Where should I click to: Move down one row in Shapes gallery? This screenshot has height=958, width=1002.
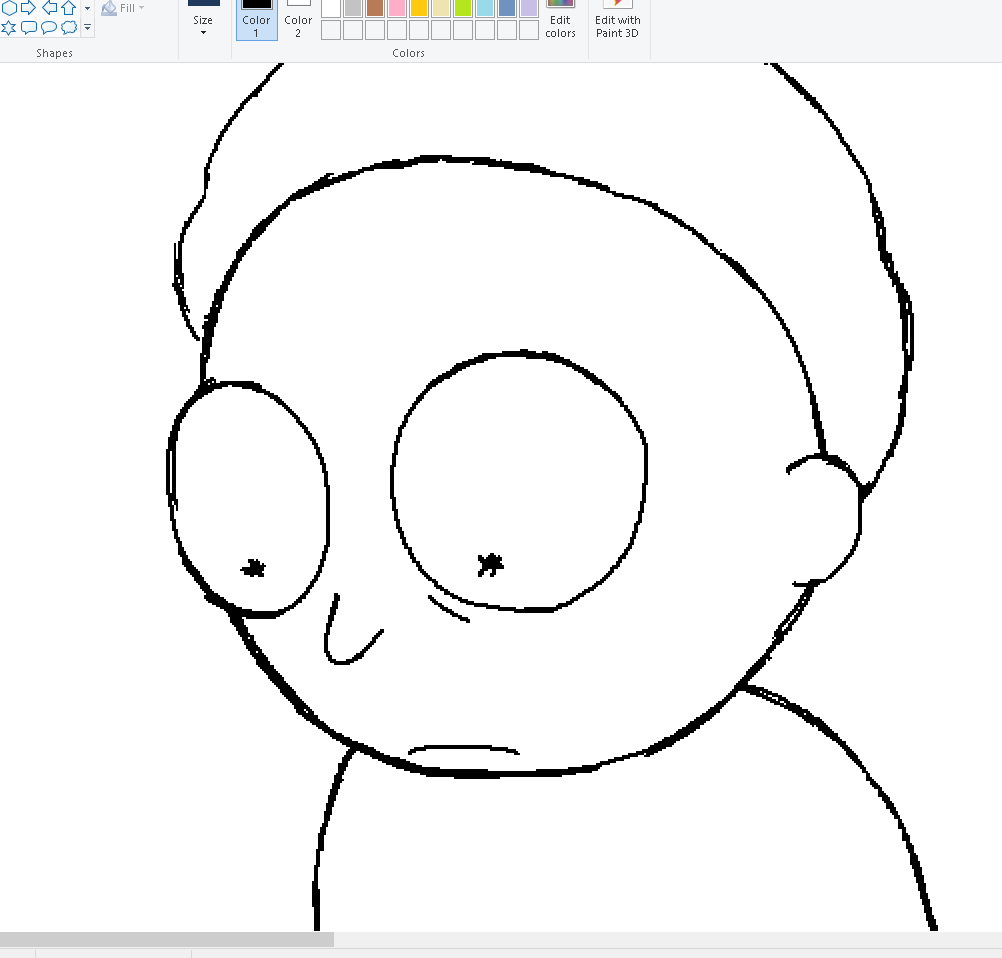88,8
